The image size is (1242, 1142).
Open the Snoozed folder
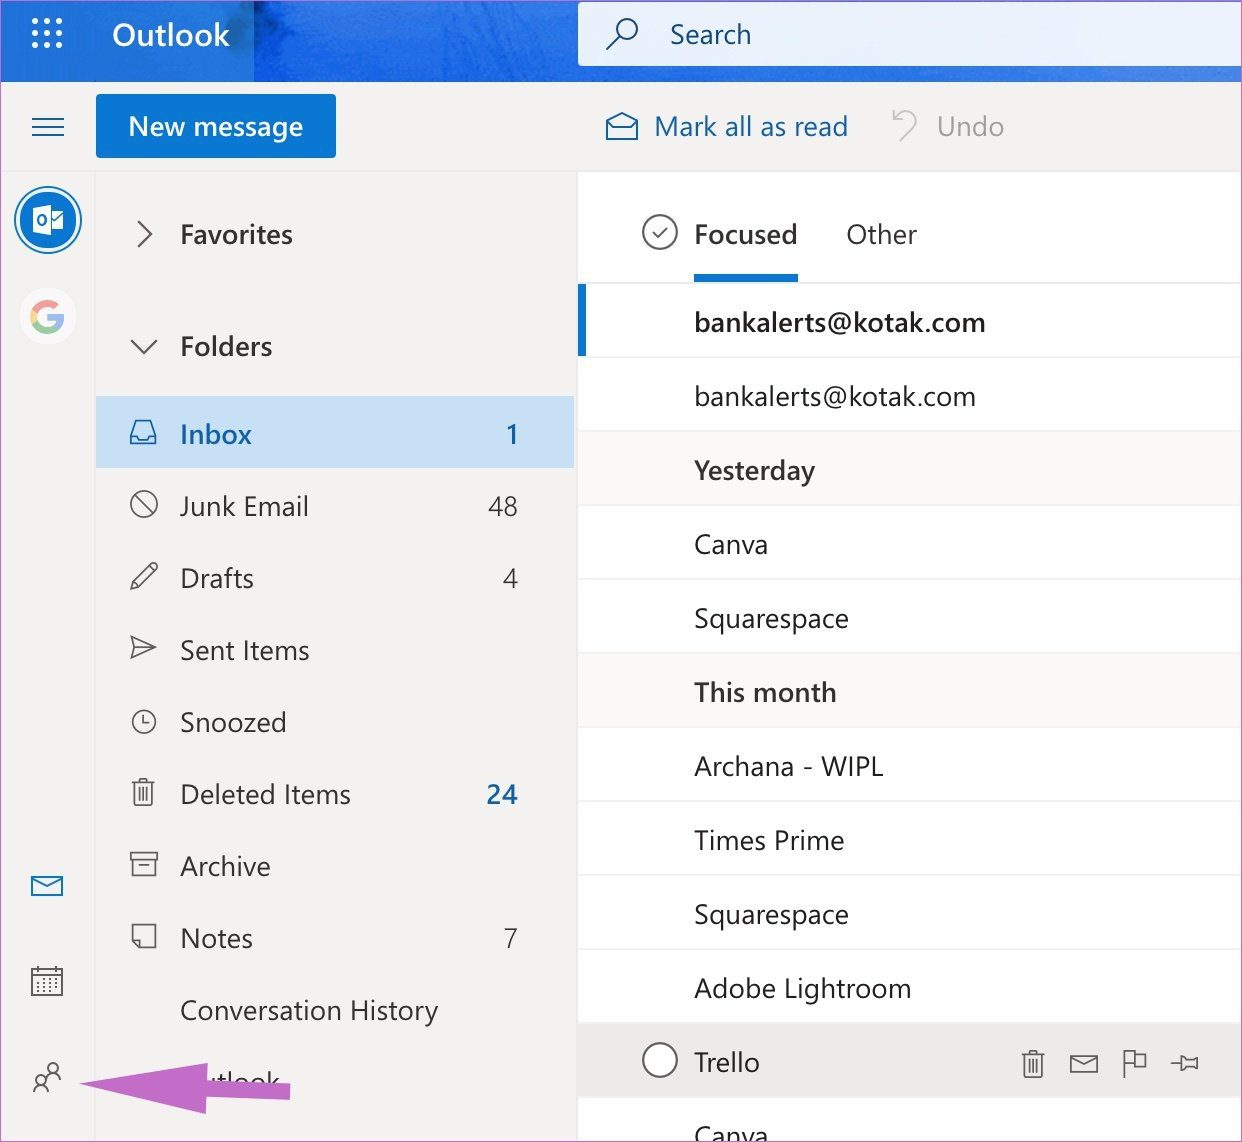tap(335, 722)
